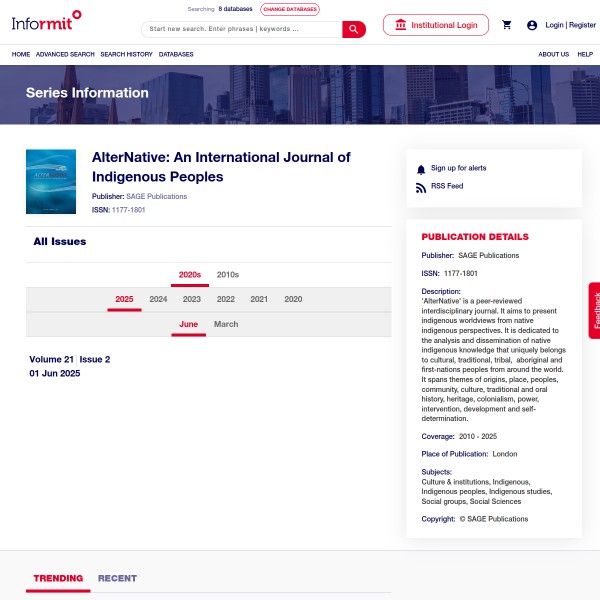Open the Databases menu item
Screen dimensions: 600x600
[176, 54]
